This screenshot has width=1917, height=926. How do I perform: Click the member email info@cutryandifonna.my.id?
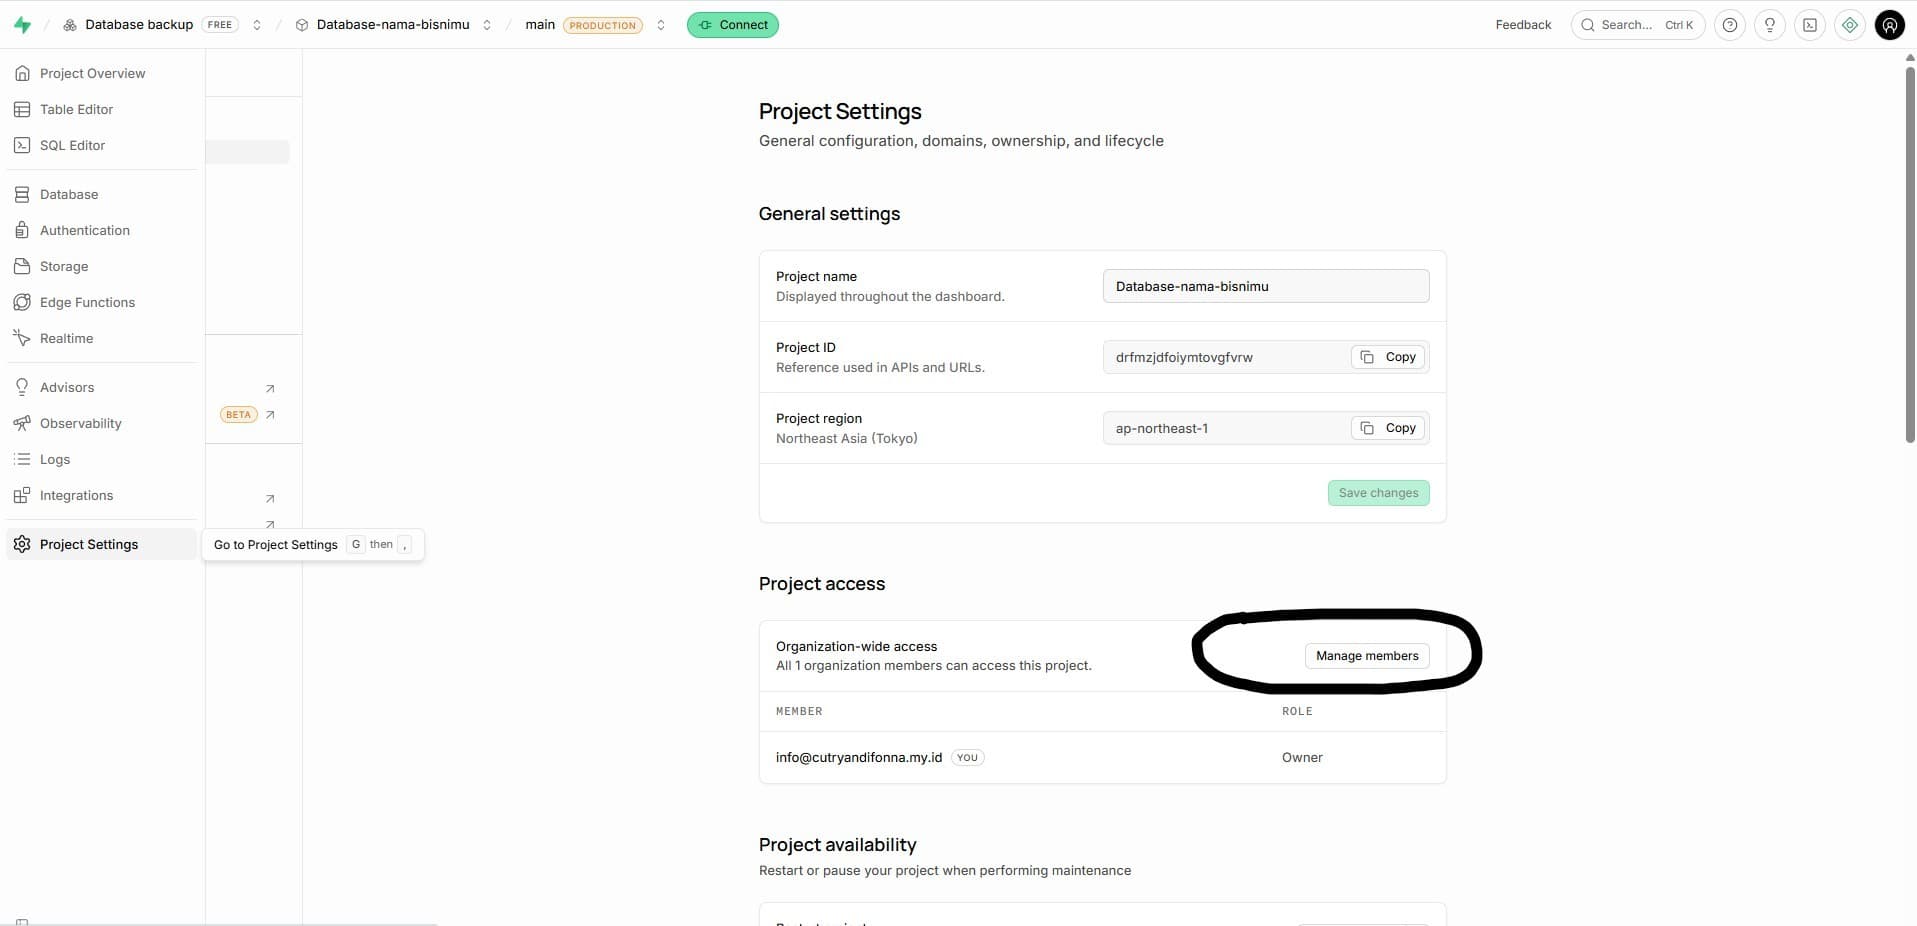(859, 757)
